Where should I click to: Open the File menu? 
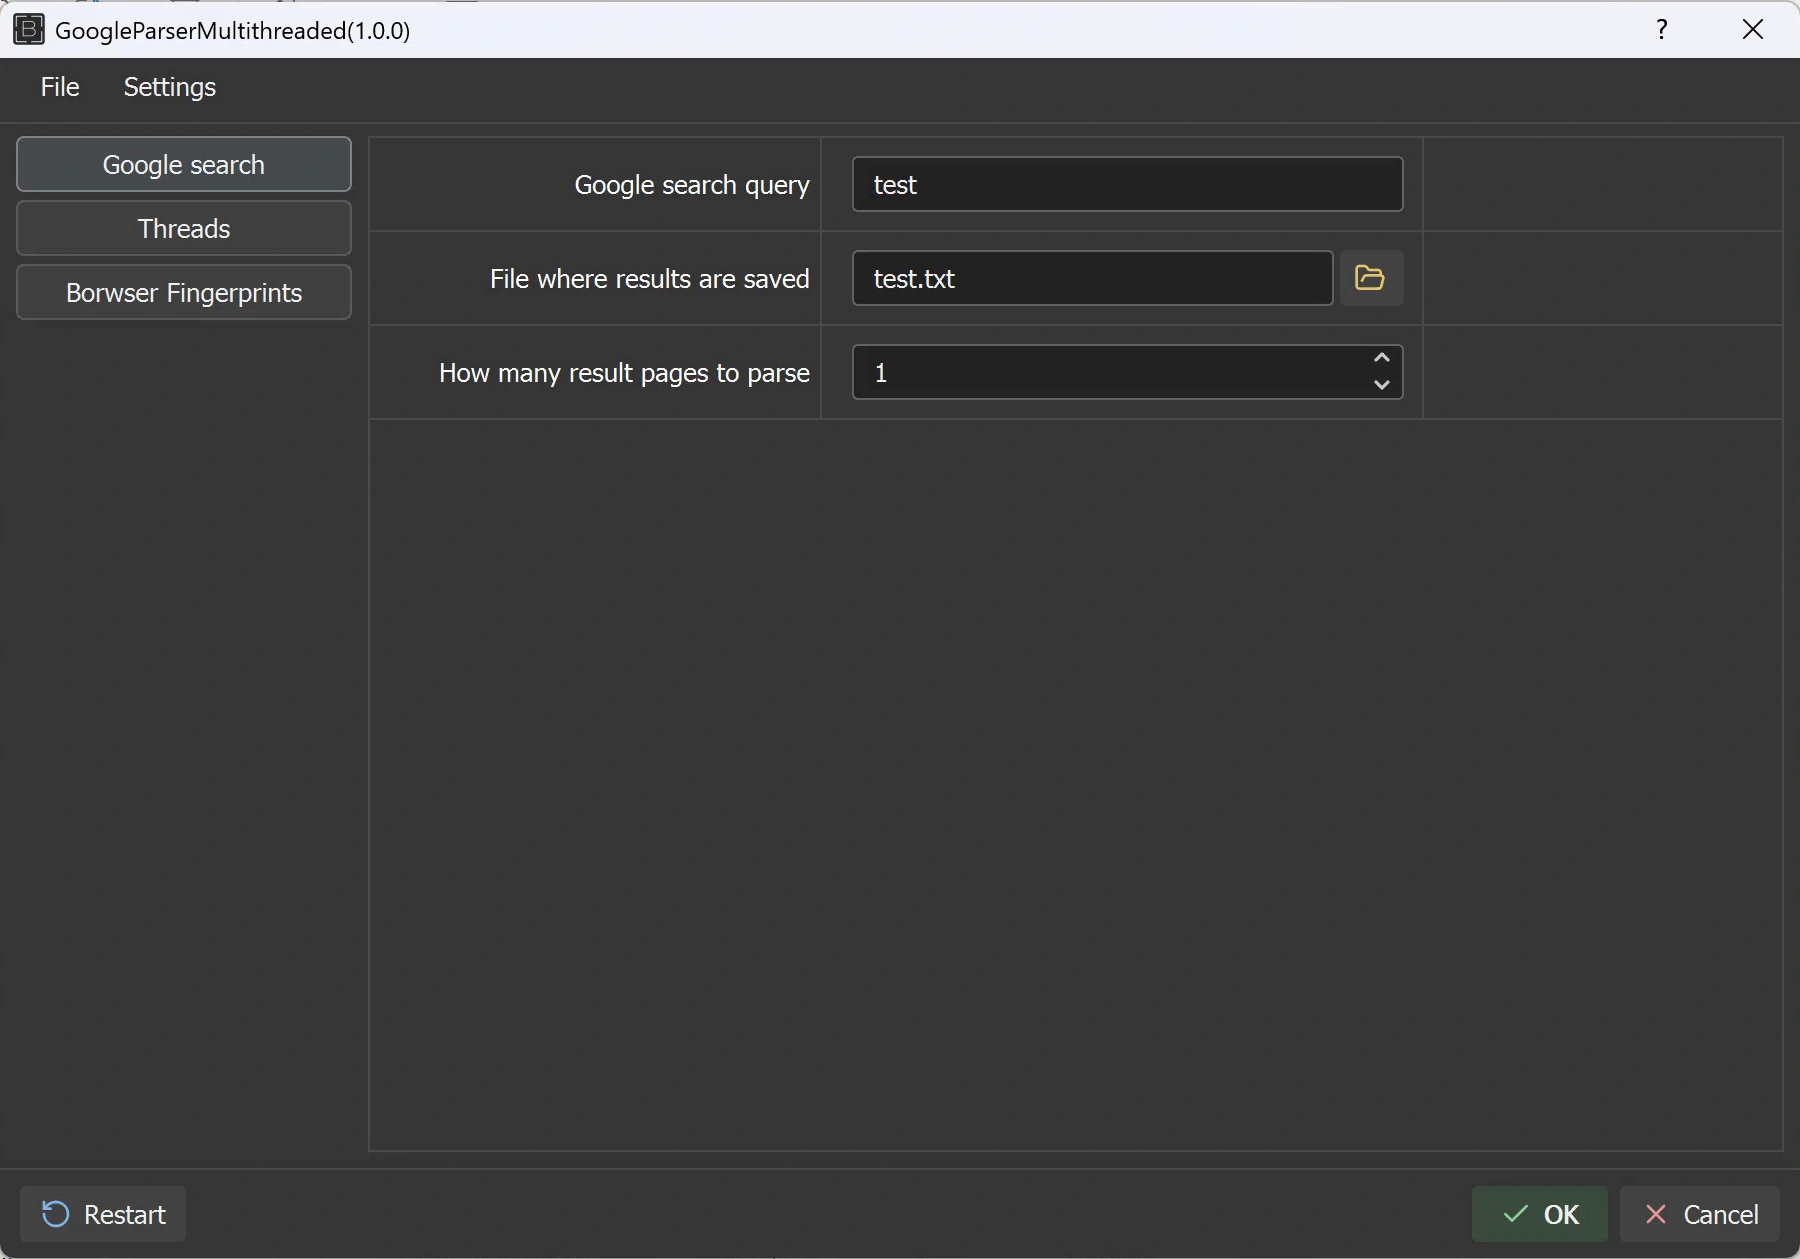[60, 87]
